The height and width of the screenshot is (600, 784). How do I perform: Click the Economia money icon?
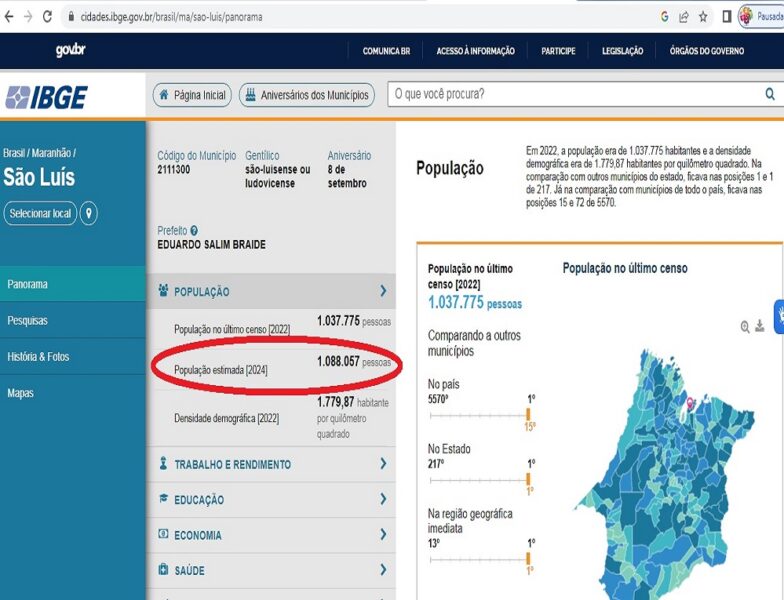[x=163, y=534]
